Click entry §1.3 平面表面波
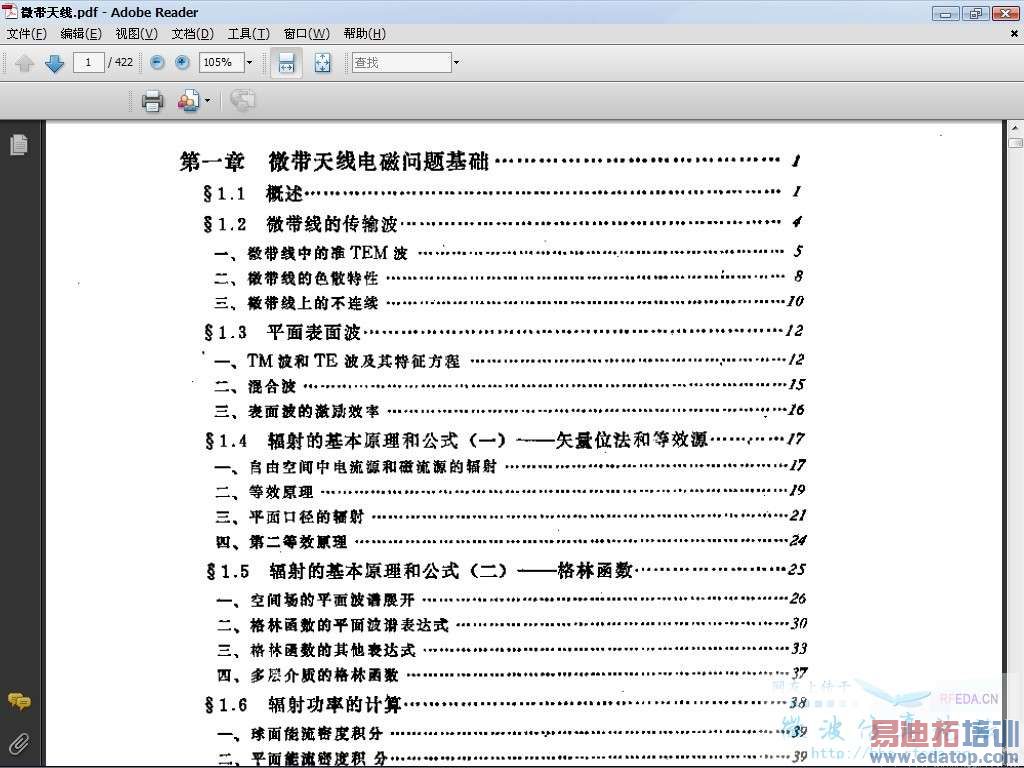This screenshot has height=768, width=1024. coord(282,332)
